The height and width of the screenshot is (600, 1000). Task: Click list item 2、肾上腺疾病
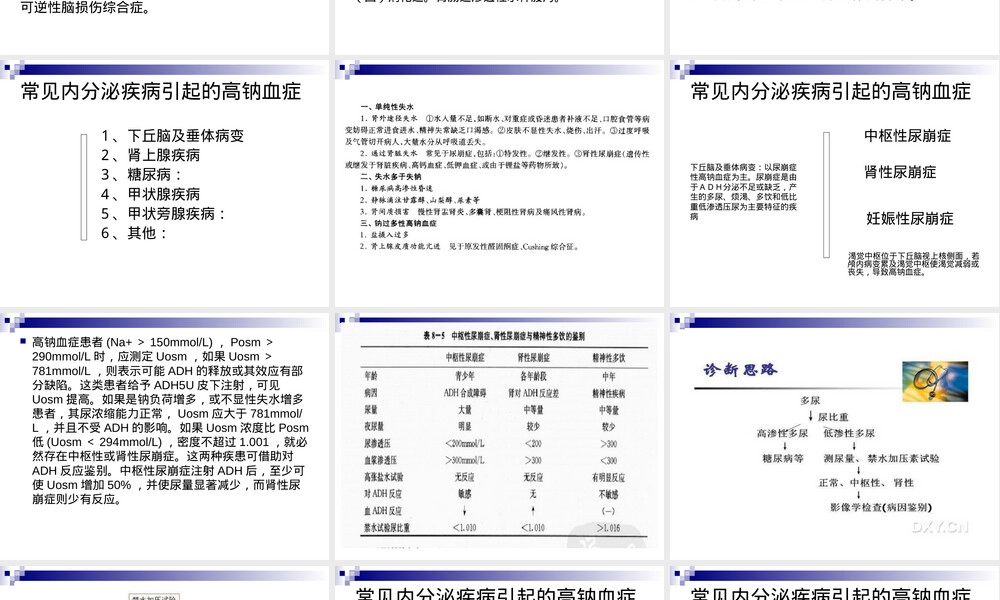pyautogui.click(x=151, y=155)
